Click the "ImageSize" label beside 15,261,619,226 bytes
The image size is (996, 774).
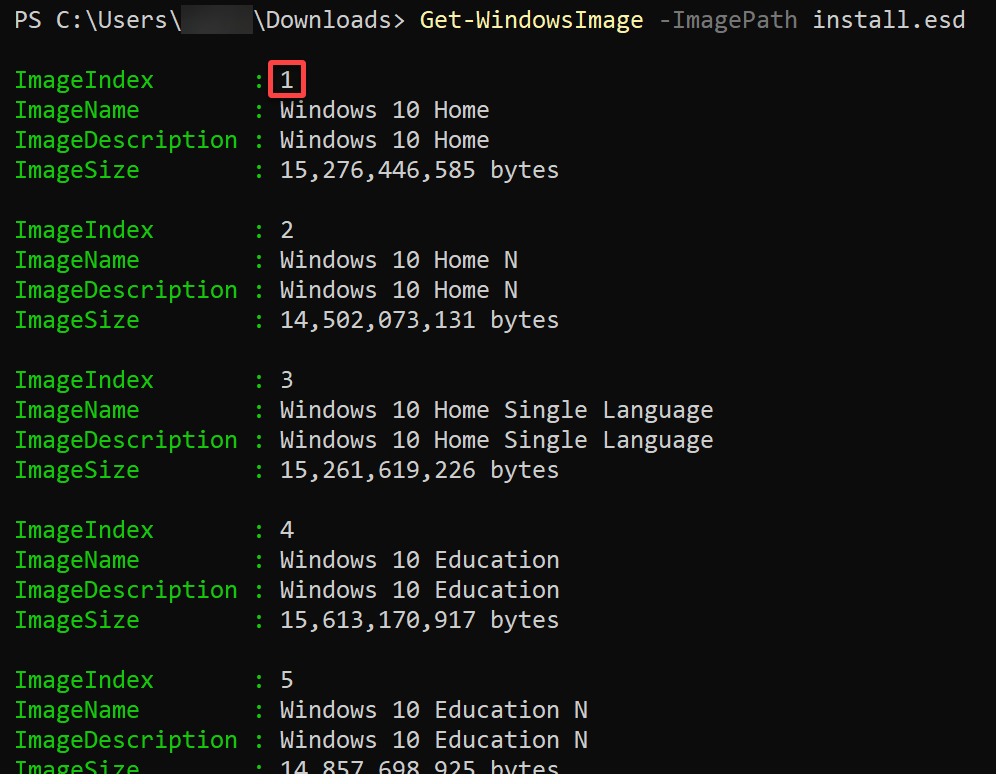[77, 470]
